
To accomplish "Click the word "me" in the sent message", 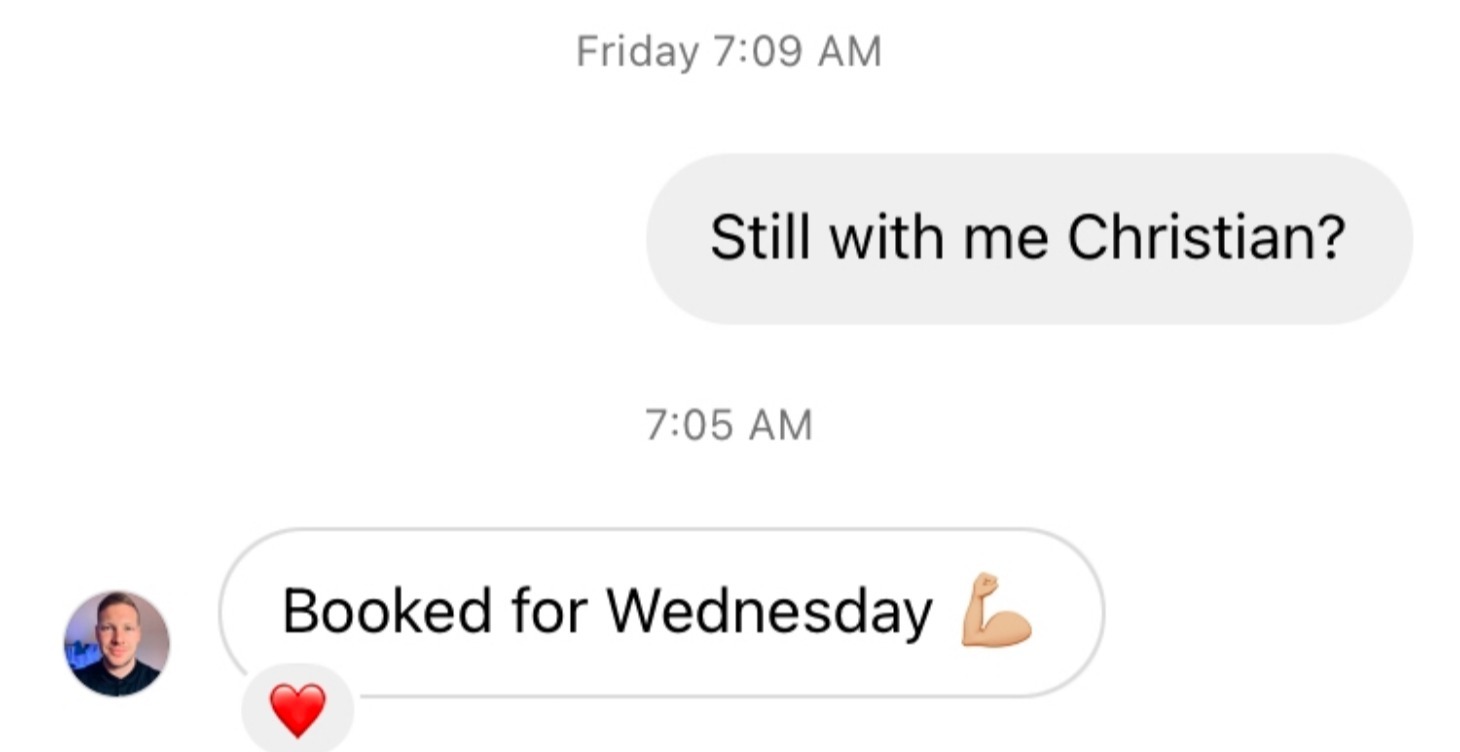I will click(1006, 238).
